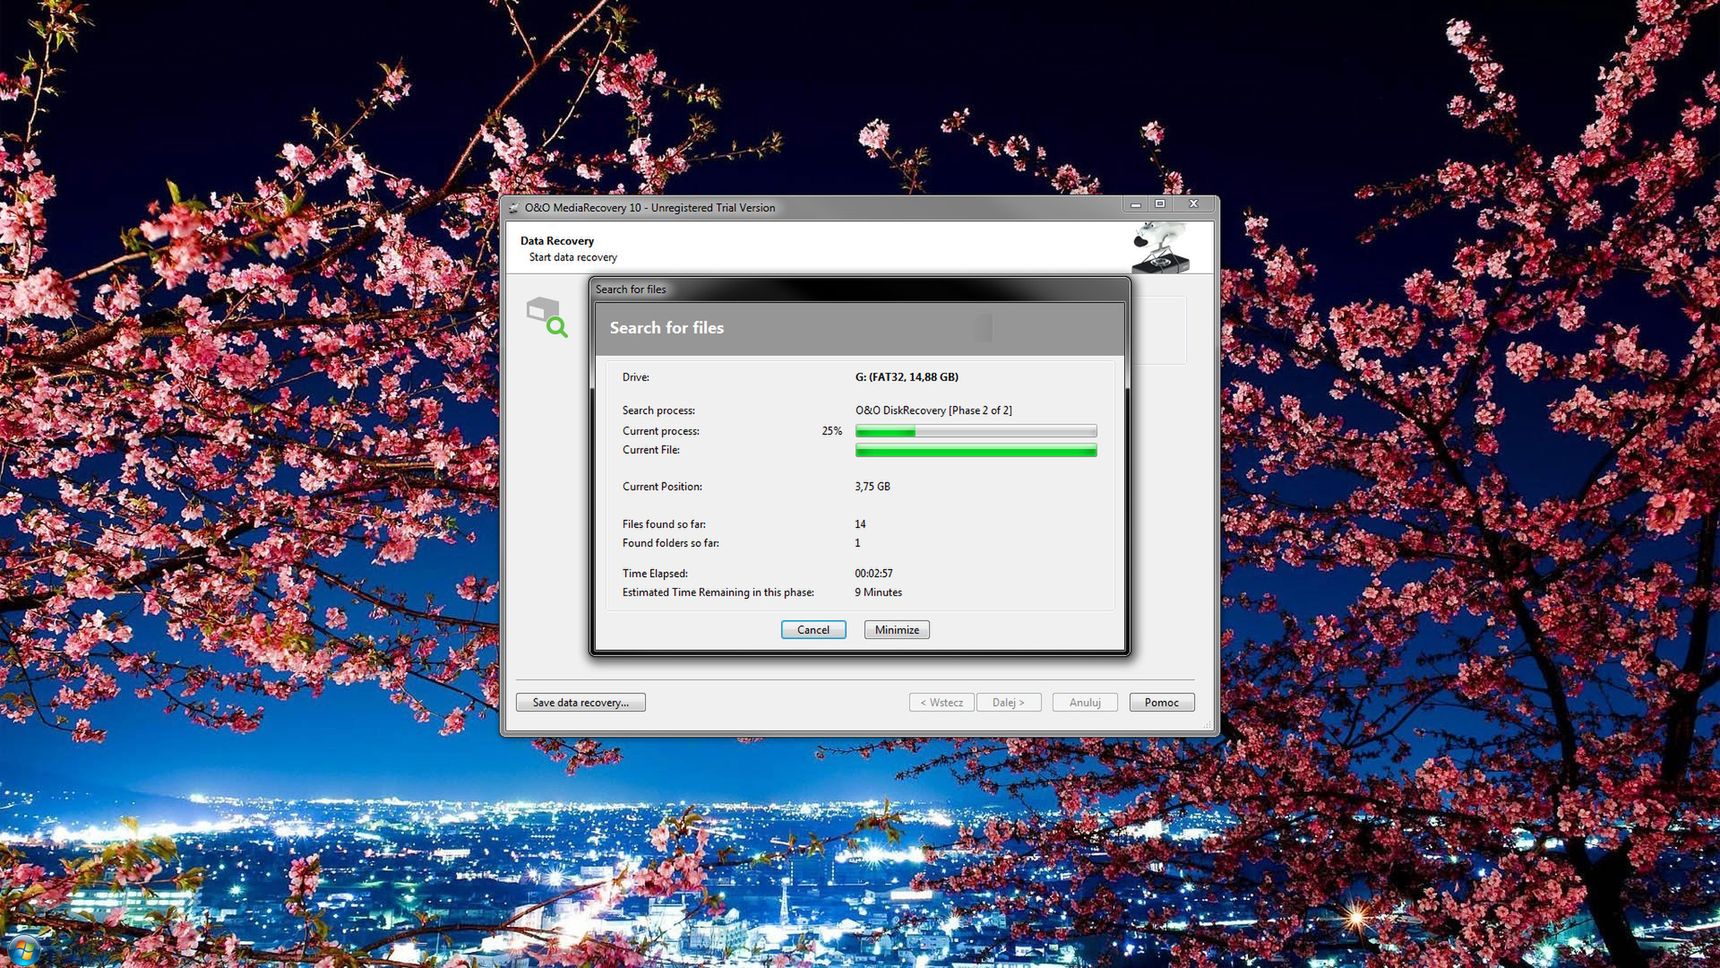Click the Pomoc help button
Image resolution: width=1720 pixels, height=968 pixels.
pos(1162,702)
